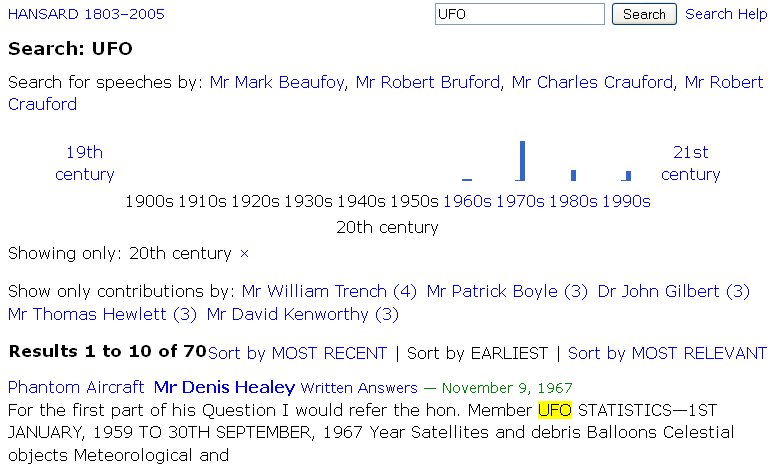Sort results by MOST RELEVANT

coord(667,353)
